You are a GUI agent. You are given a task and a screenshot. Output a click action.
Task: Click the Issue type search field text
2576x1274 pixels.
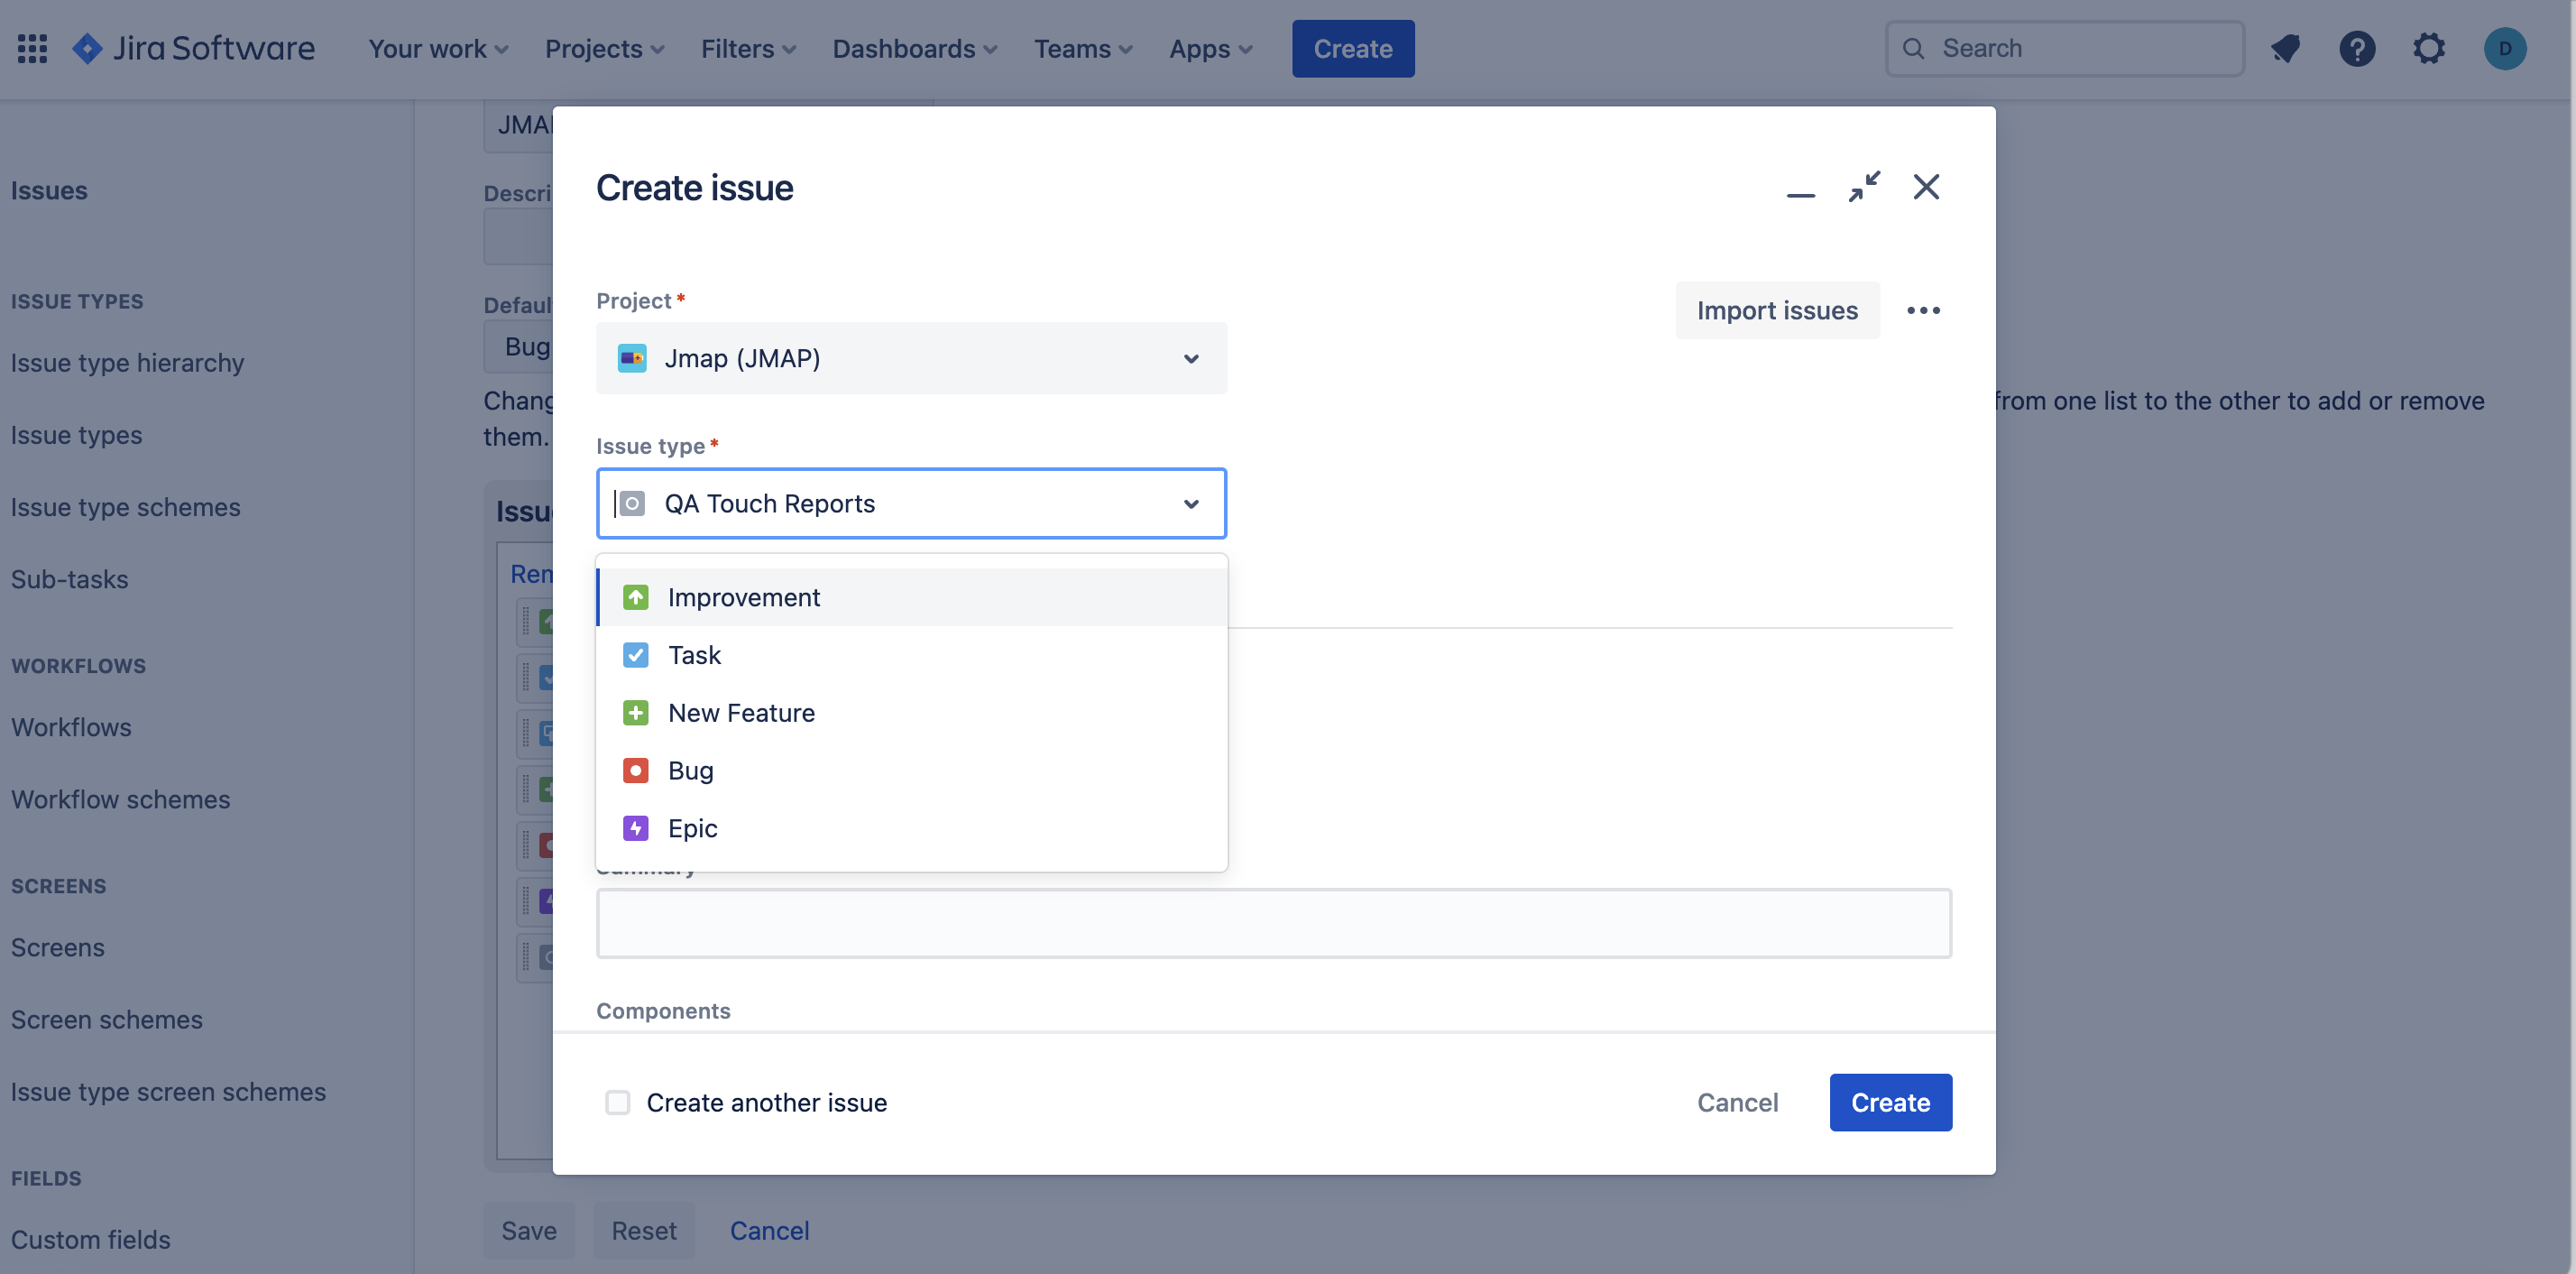(x=770, y=503)
